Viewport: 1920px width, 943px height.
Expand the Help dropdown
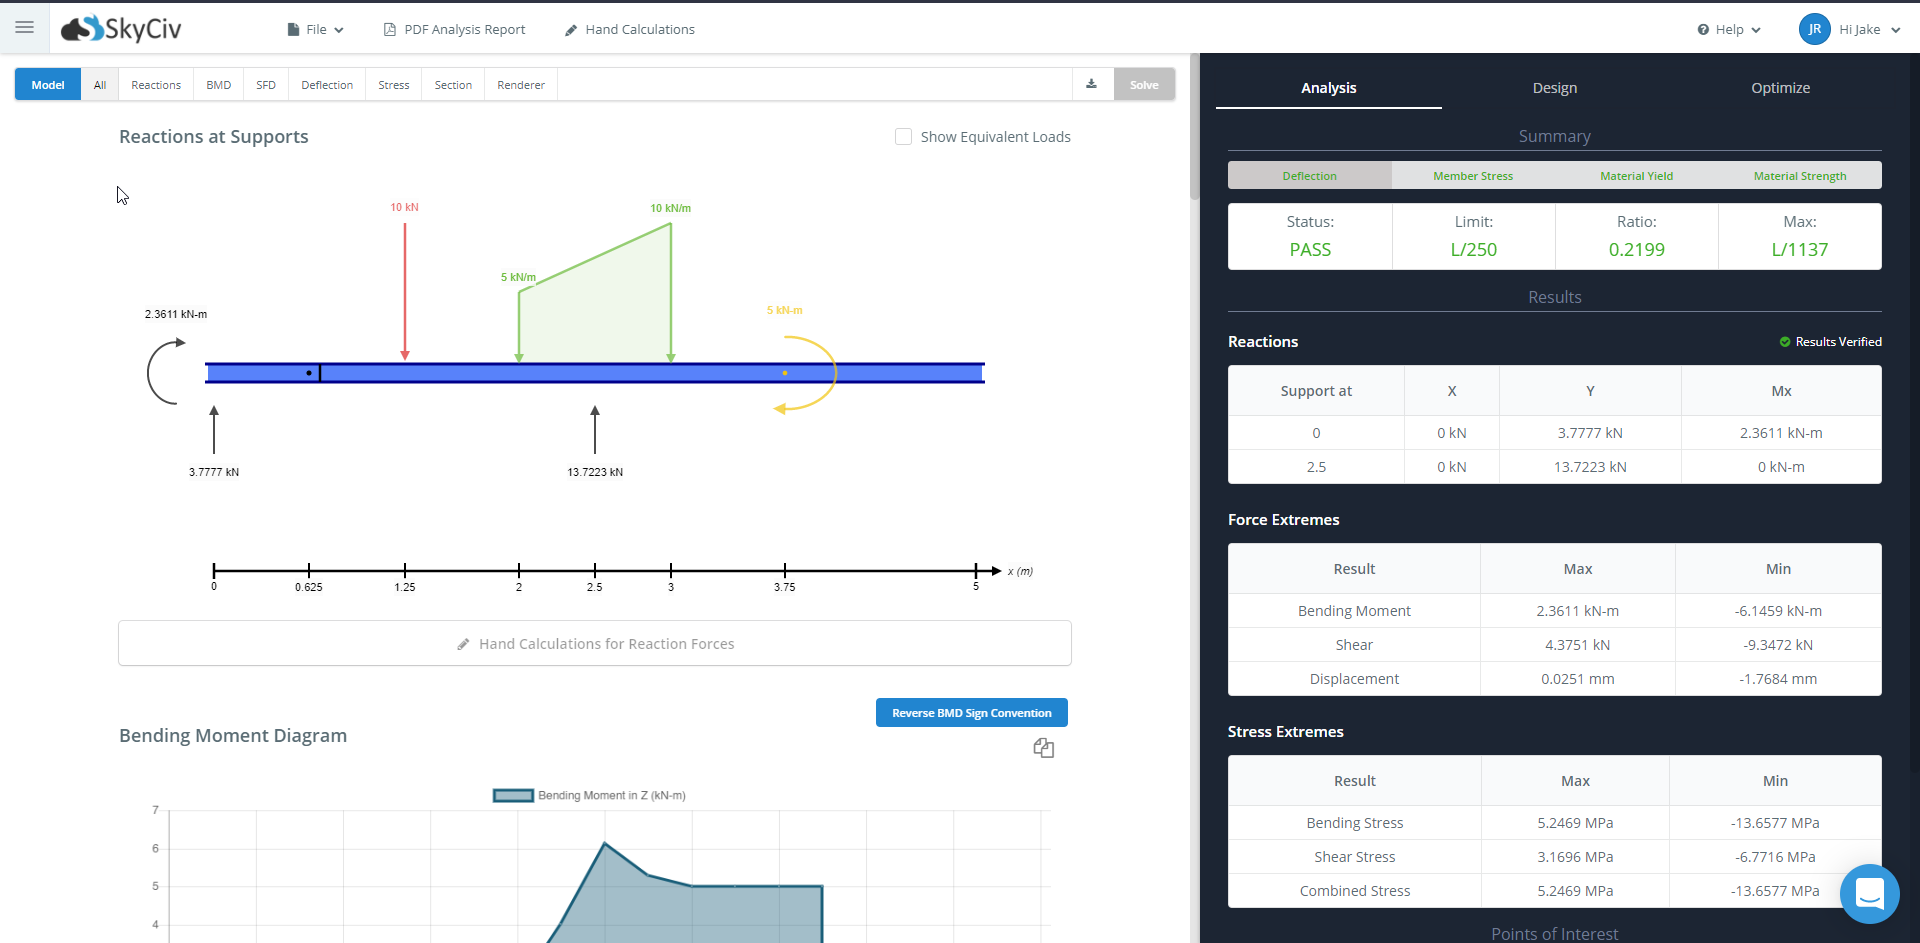pyautogui.click(x=1729, y=30)
